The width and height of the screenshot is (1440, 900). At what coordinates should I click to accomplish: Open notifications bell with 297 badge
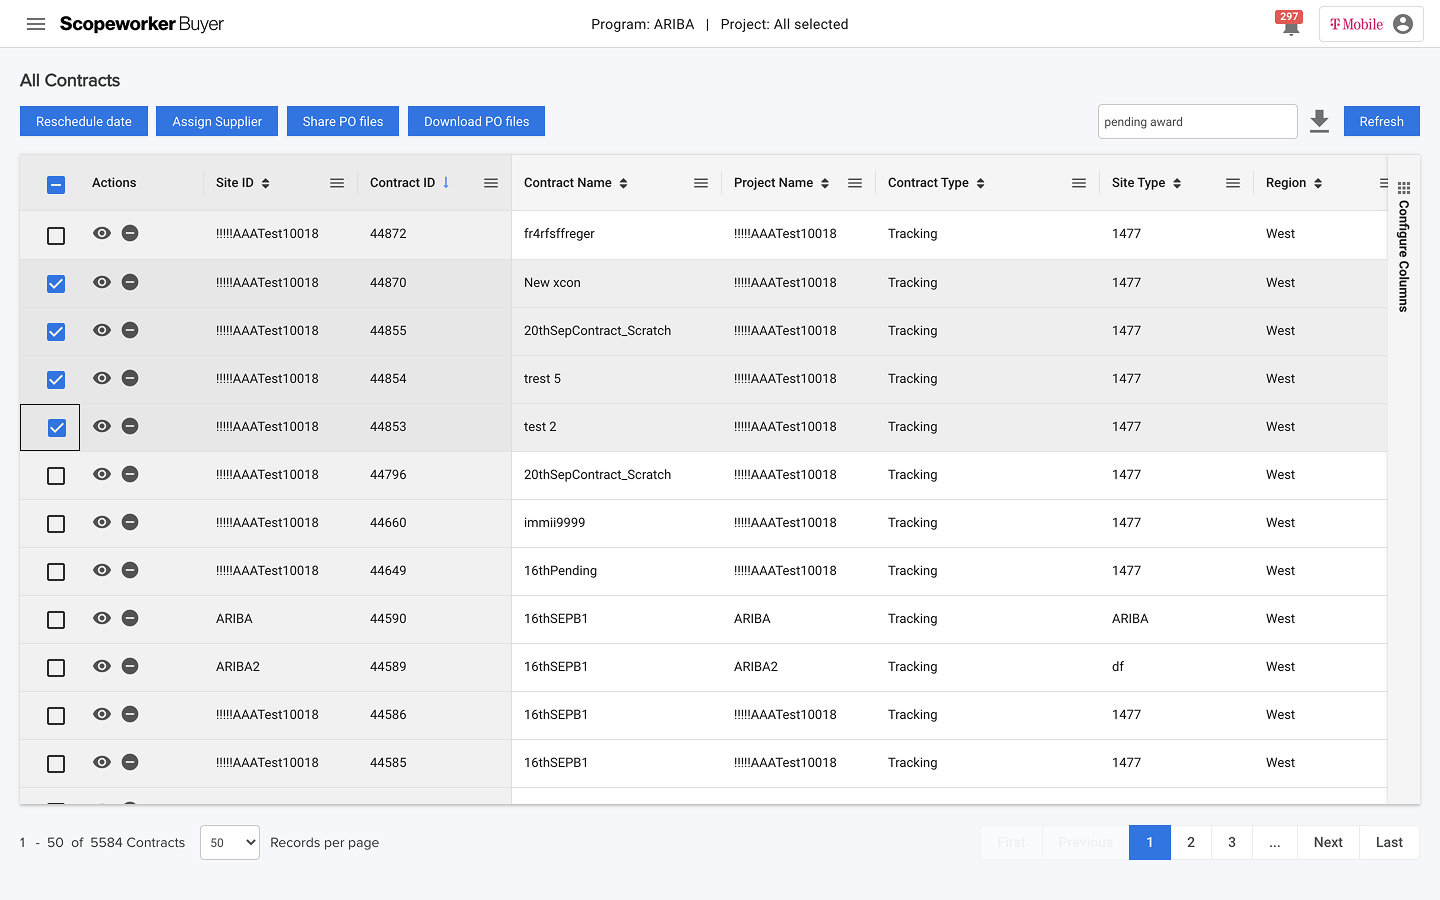click(x=1290, y=24)
